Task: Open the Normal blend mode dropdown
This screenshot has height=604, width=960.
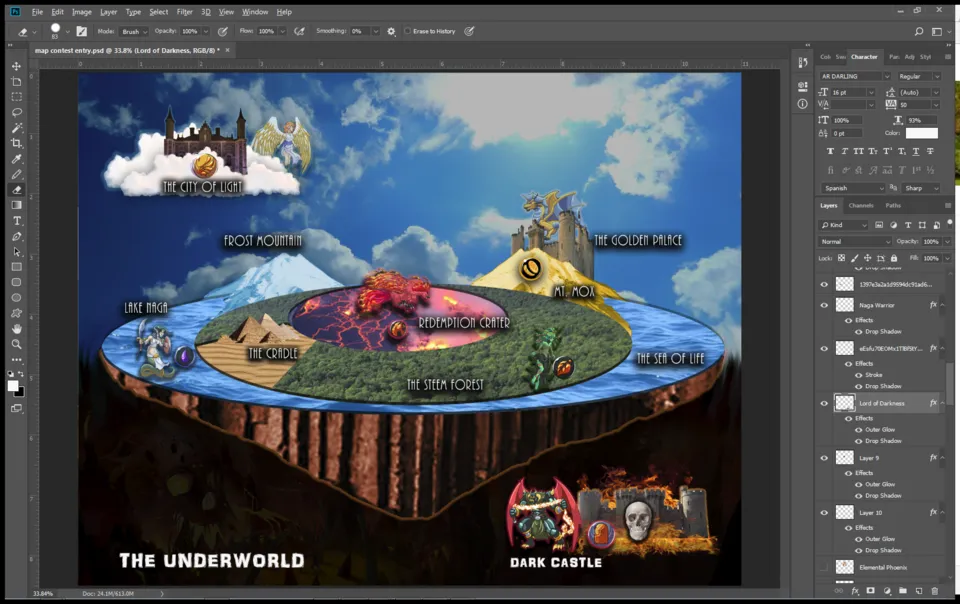Action: click(855, 242)
